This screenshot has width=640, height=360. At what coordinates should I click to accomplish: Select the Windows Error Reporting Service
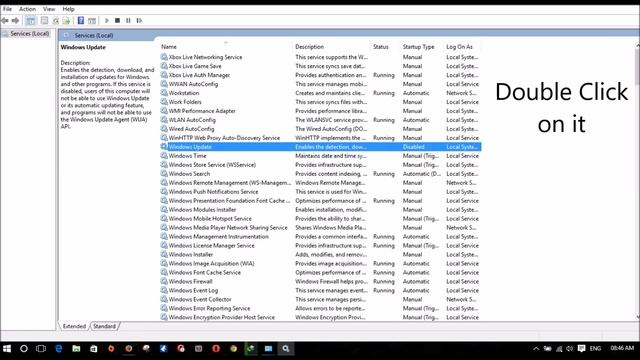[x=320, y=309]
